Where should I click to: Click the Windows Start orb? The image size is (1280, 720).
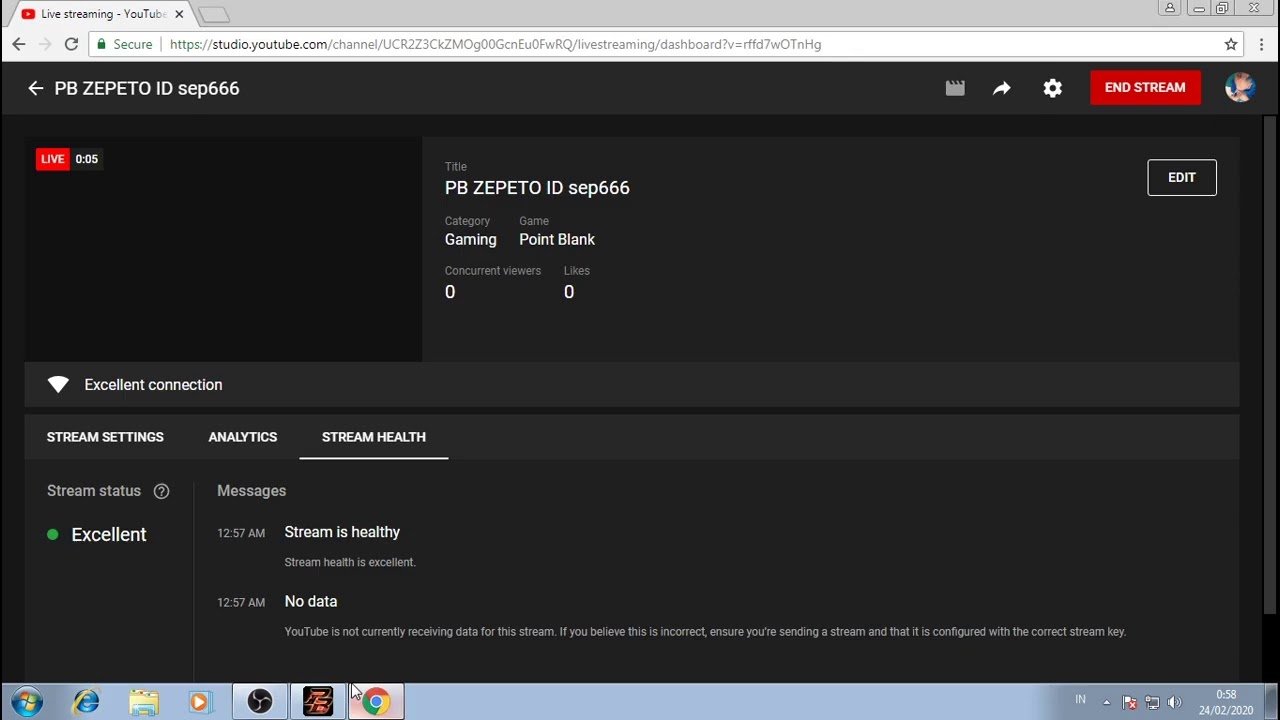tap(27, 701)
